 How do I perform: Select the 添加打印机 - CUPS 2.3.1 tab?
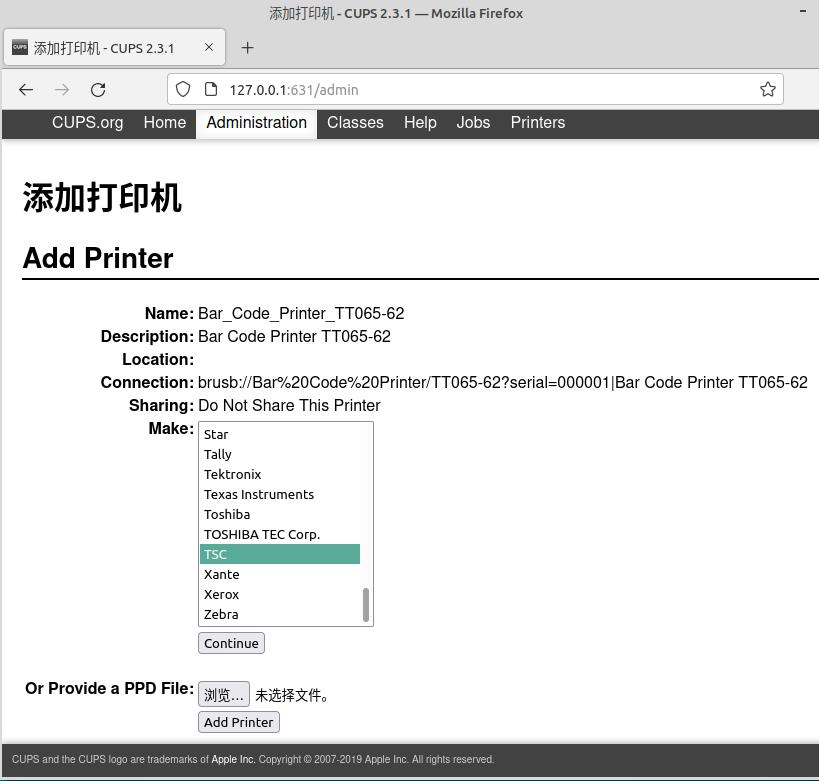click(114, 48)
